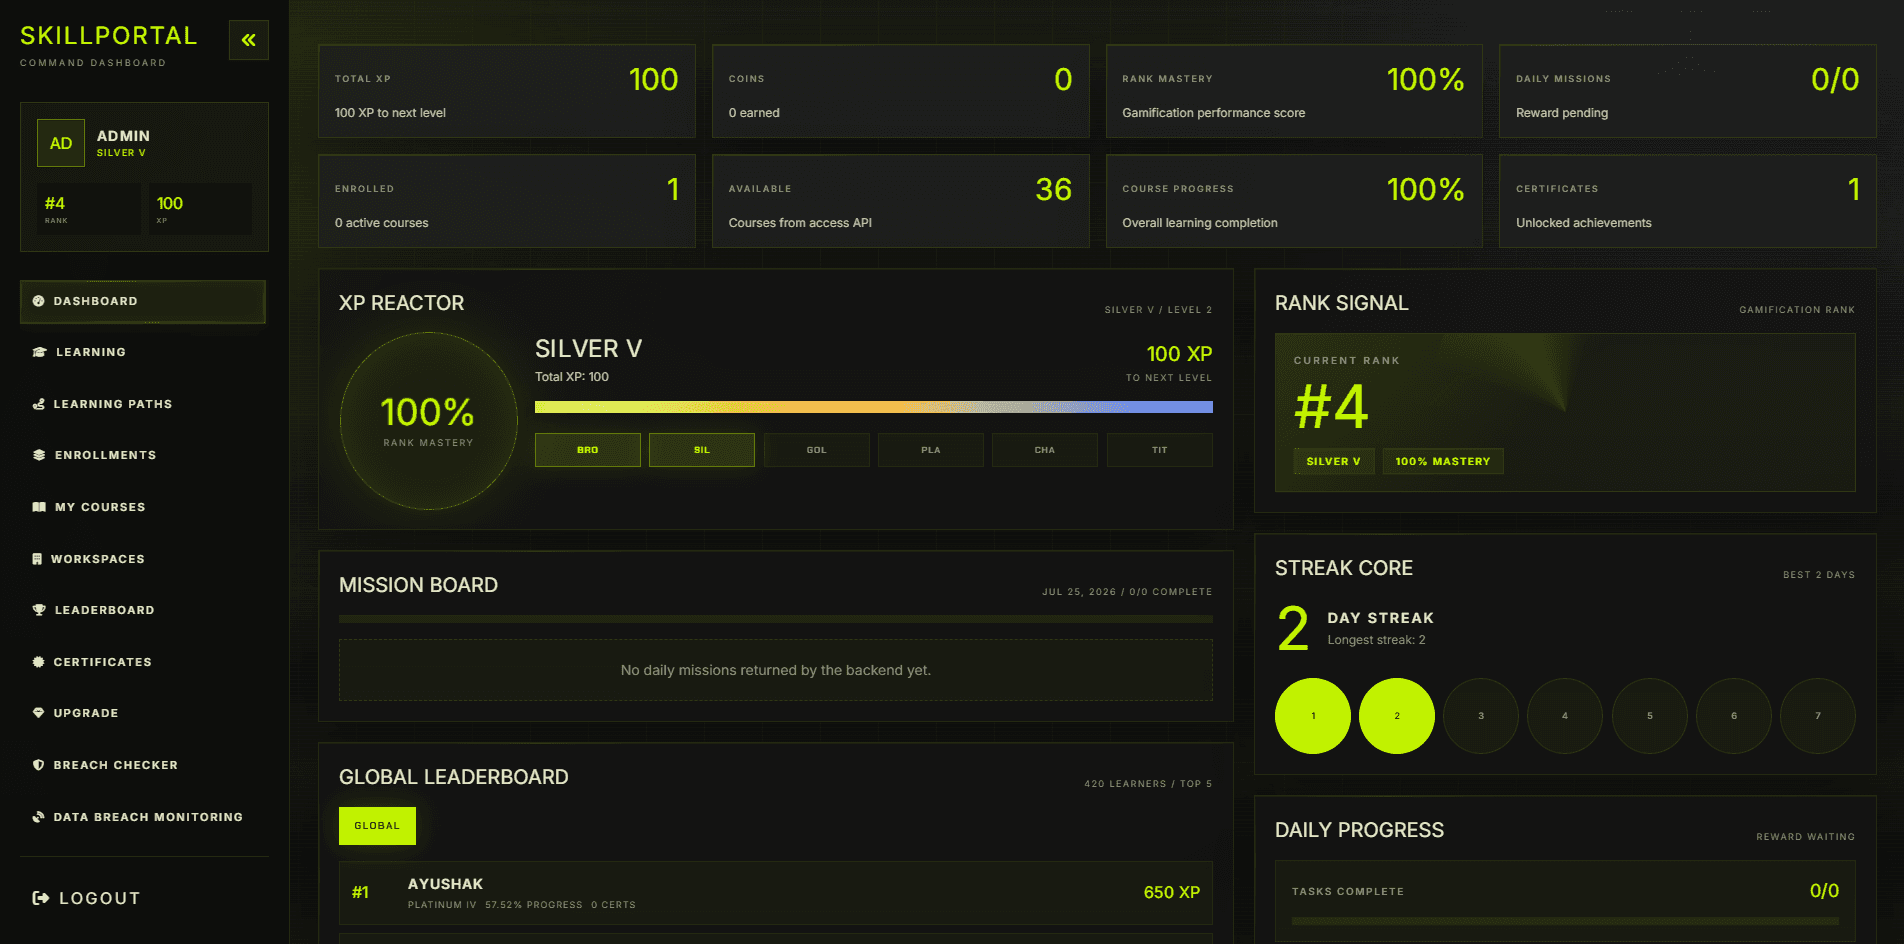The image size is (1904, 944).
Task: Click streak day 7 circle
Action: (1818, 716)
